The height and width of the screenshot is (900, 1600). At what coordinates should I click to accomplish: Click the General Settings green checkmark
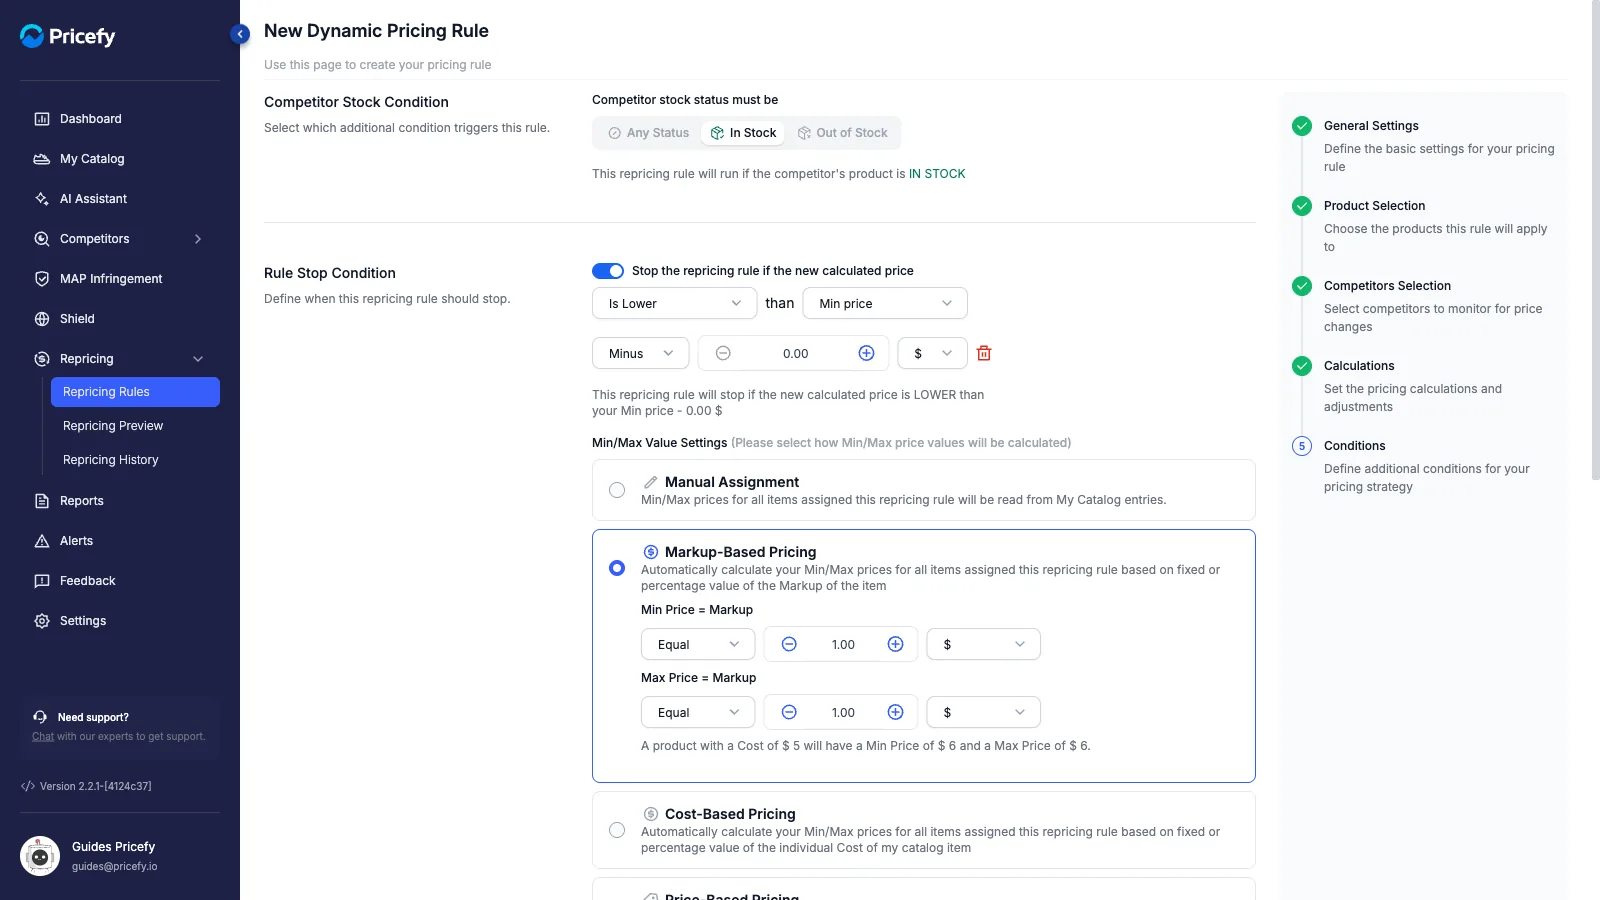tap(1302, 126)
